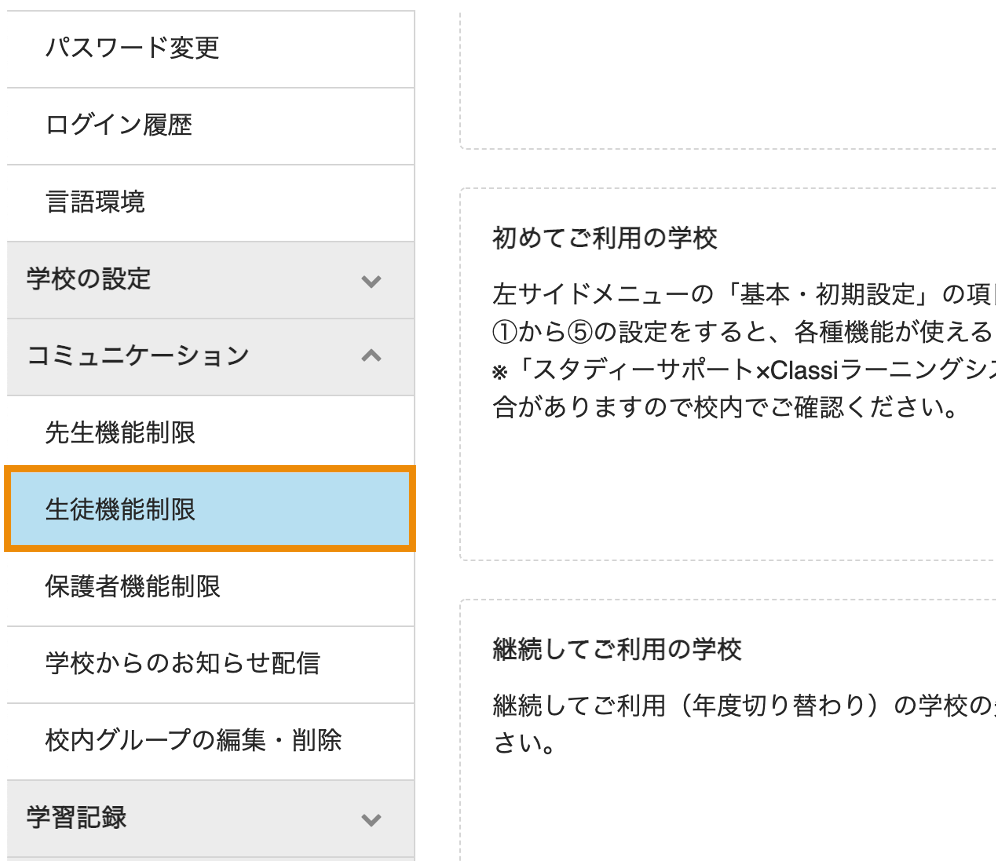The image size is (996, 866).
Task: Open 保護者機能制限 settings
Action: (210, 586)
